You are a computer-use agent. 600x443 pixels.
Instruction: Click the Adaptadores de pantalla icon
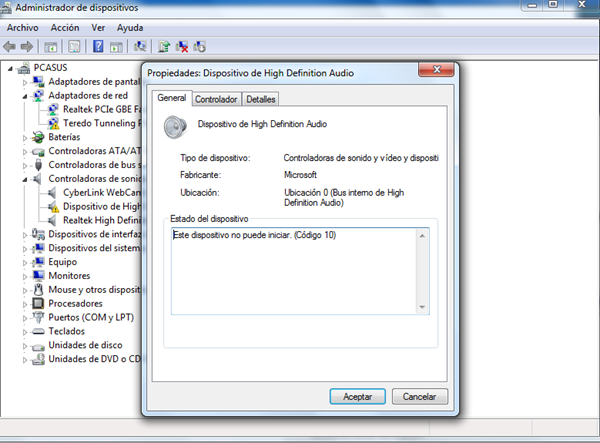38,81
